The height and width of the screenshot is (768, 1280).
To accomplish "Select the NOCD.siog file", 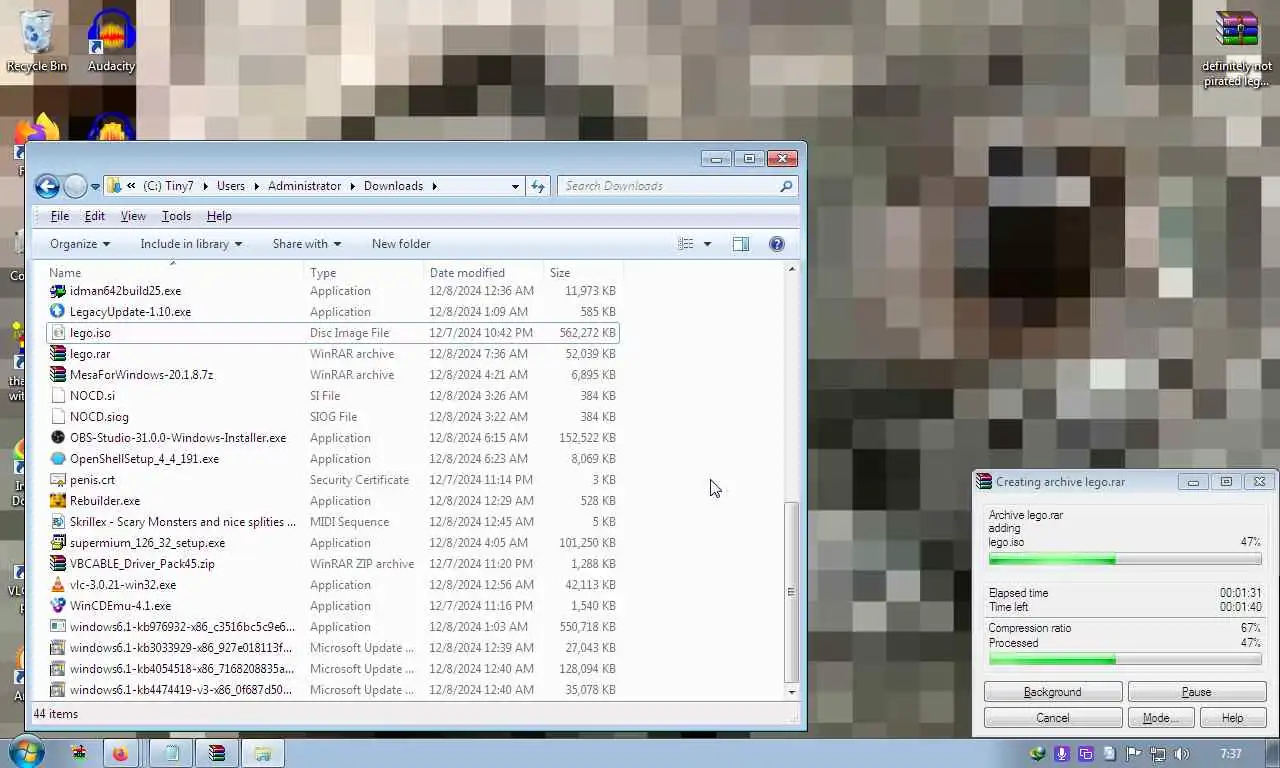I will pos(333,417).
